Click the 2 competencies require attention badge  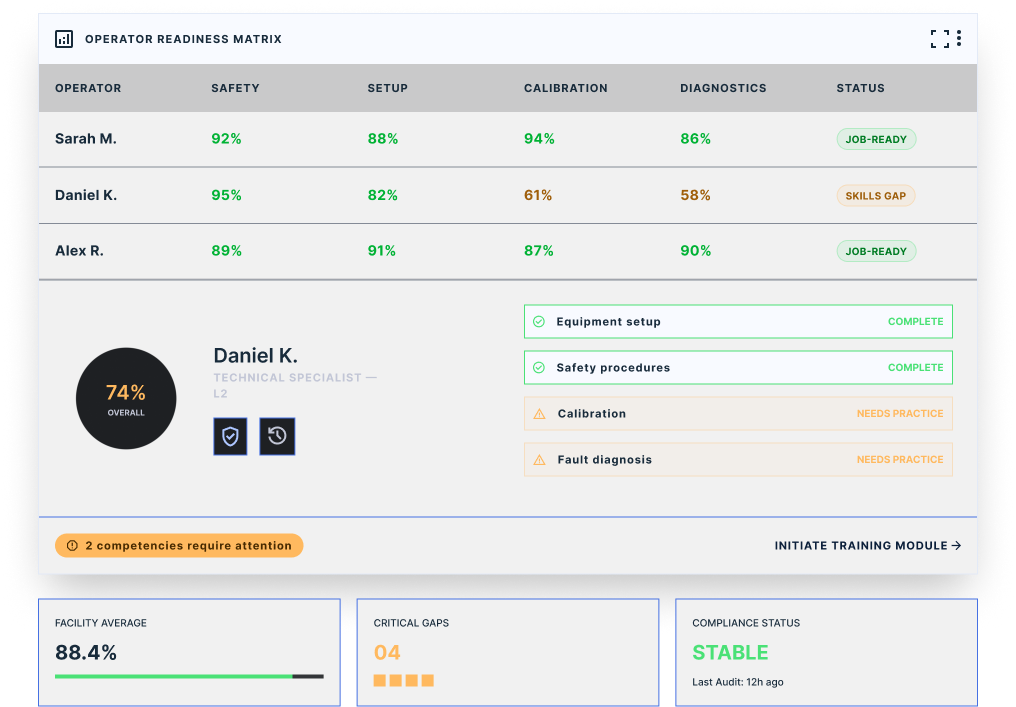coord(179,546)
